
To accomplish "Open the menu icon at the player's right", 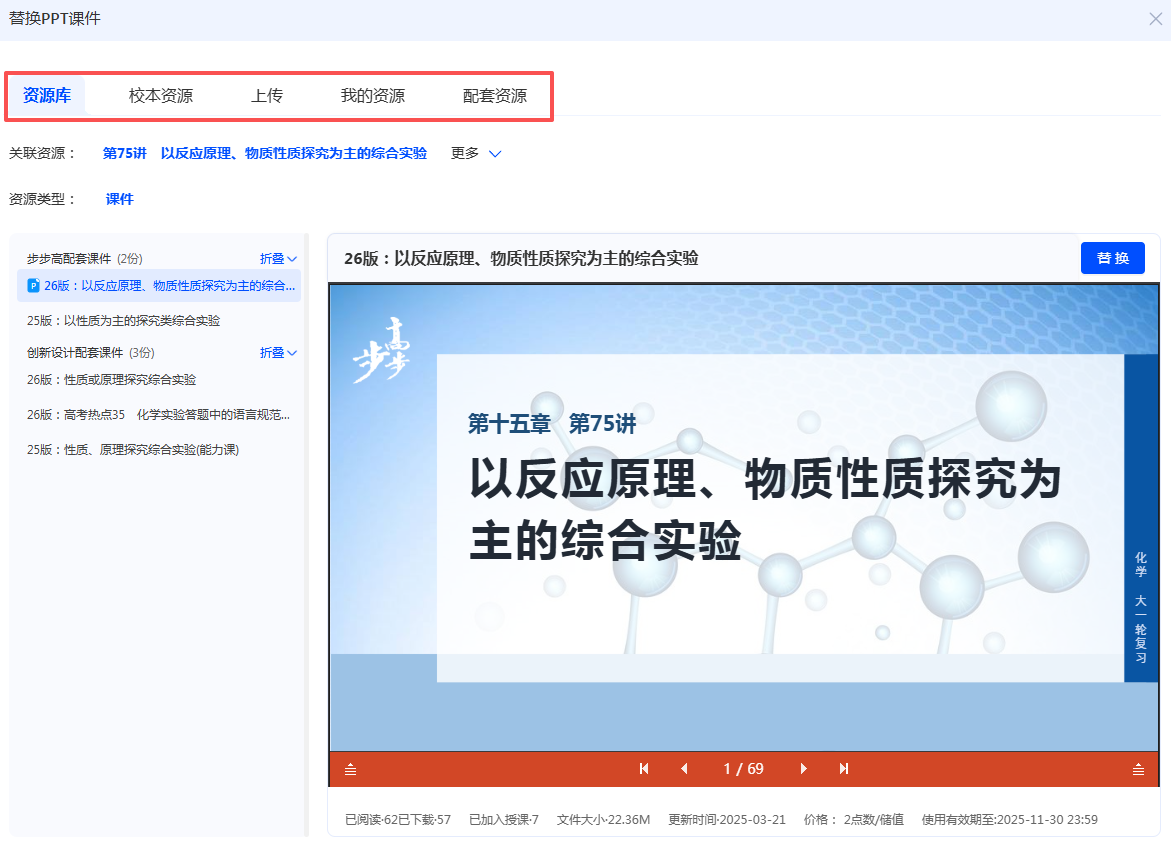I will click(x=1138, y=769).
